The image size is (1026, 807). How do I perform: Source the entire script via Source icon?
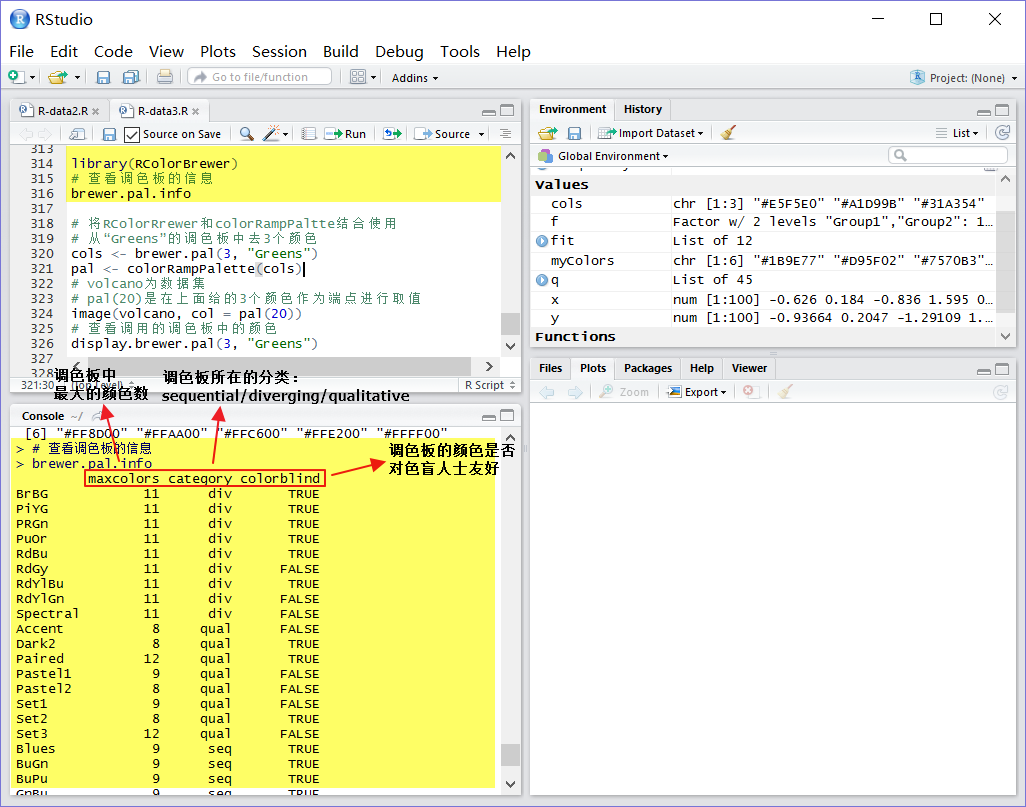449,133
